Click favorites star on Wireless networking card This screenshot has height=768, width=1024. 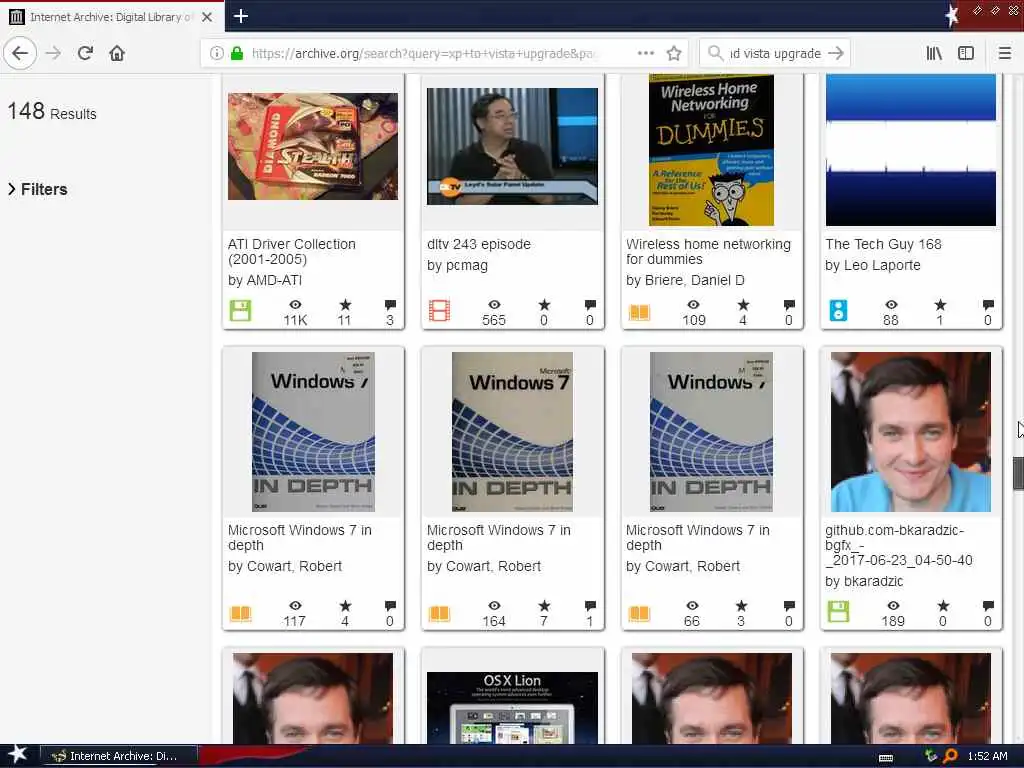pyautogui.click(x=743, y=305)
